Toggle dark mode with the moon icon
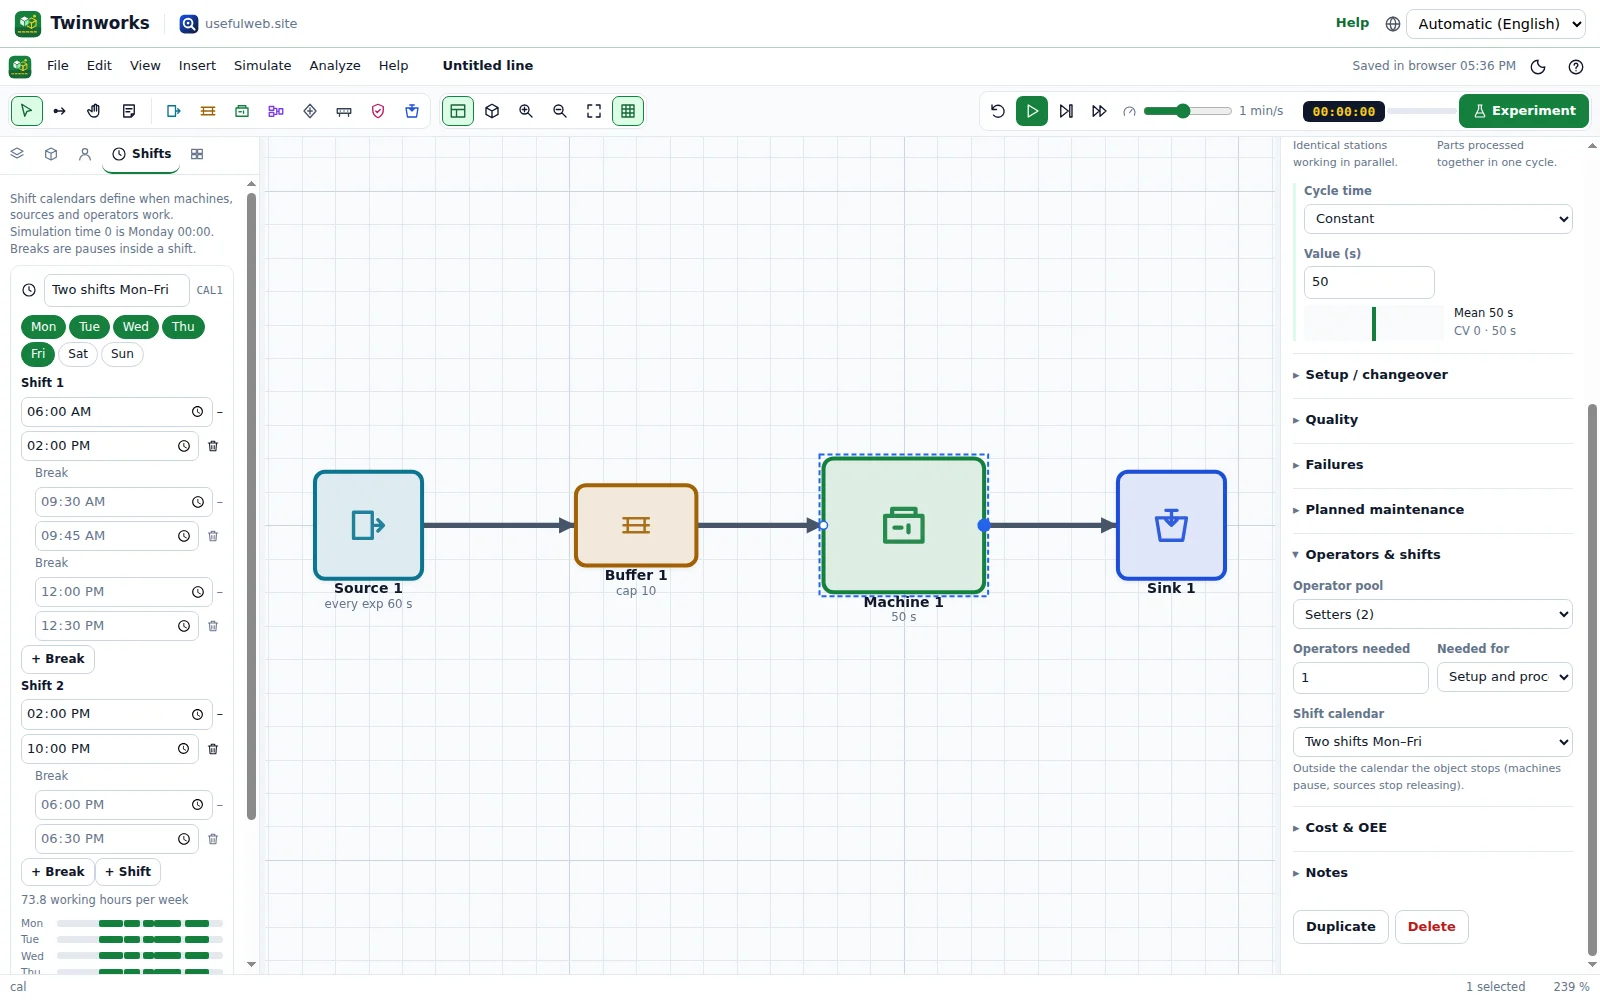This screenshot has height=1000, width=1600. pyautogui.click(x=1538, y=66)
